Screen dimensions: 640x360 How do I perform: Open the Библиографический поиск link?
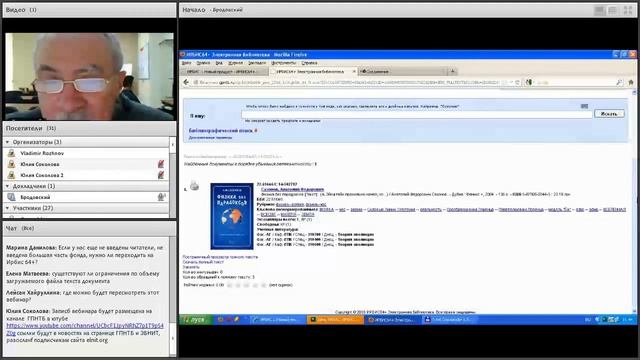(221, 131)
